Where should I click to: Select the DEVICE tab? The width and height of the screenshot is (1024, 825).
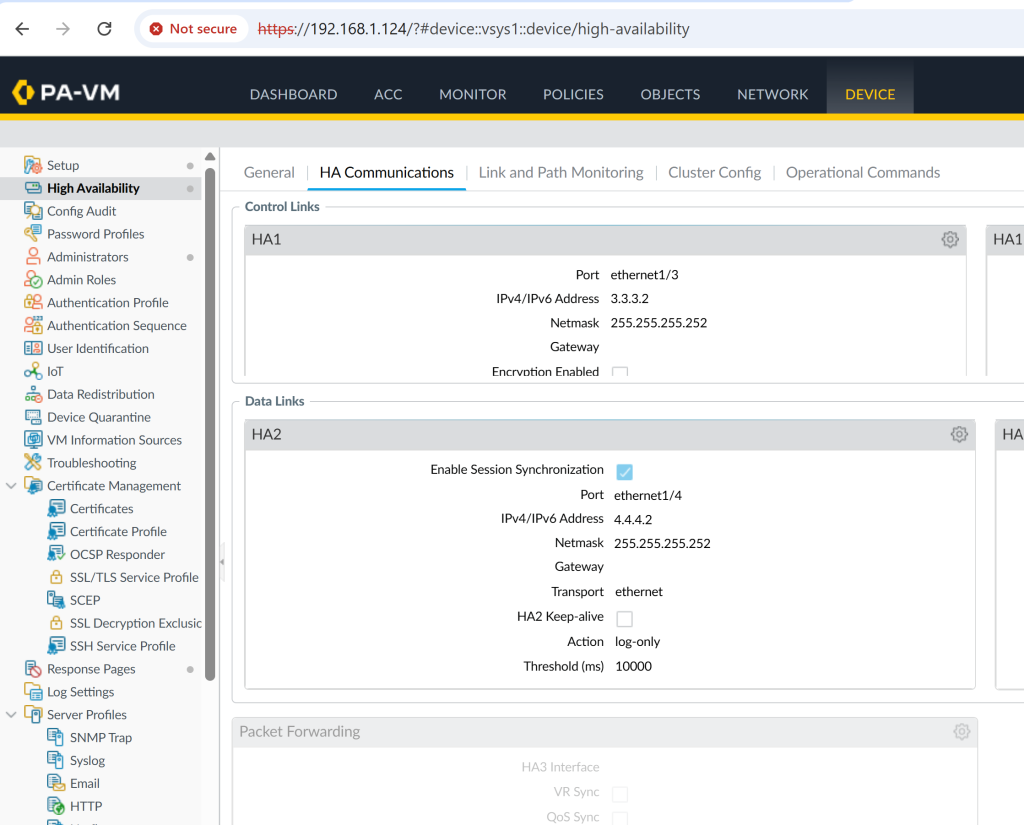click(x=870, y=94)
